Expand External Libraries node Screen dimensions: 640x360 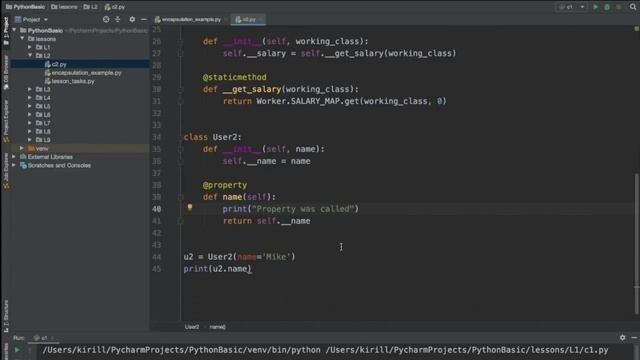pos(15,157)
